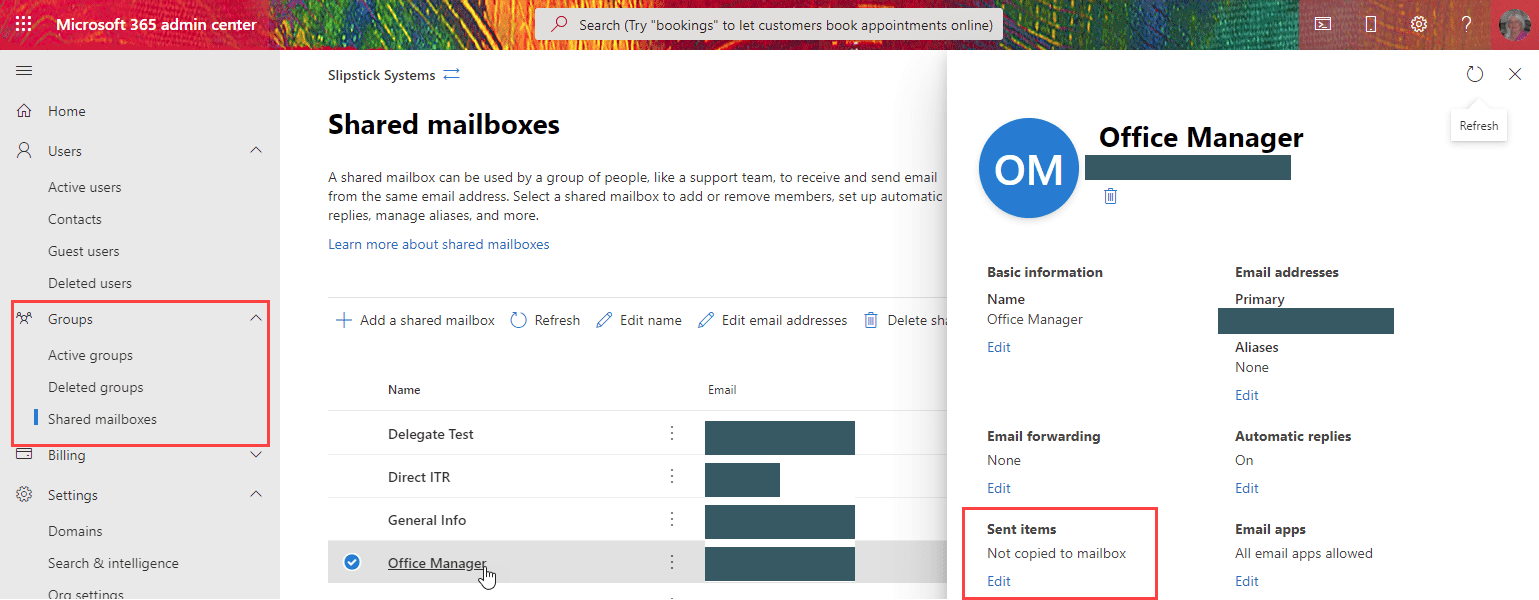1539x600 pixels.
Task: Open the Settings gear in header
Action: 1419,24
